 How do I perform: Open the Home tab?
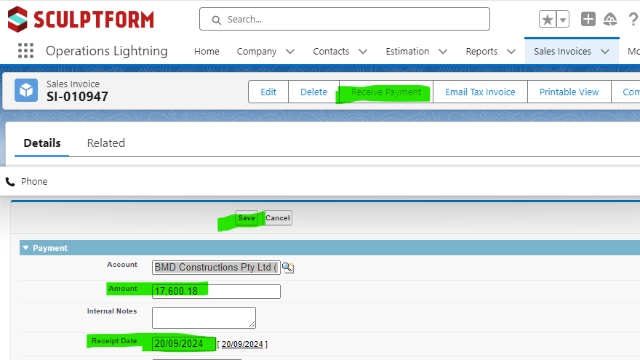[207, 51]
